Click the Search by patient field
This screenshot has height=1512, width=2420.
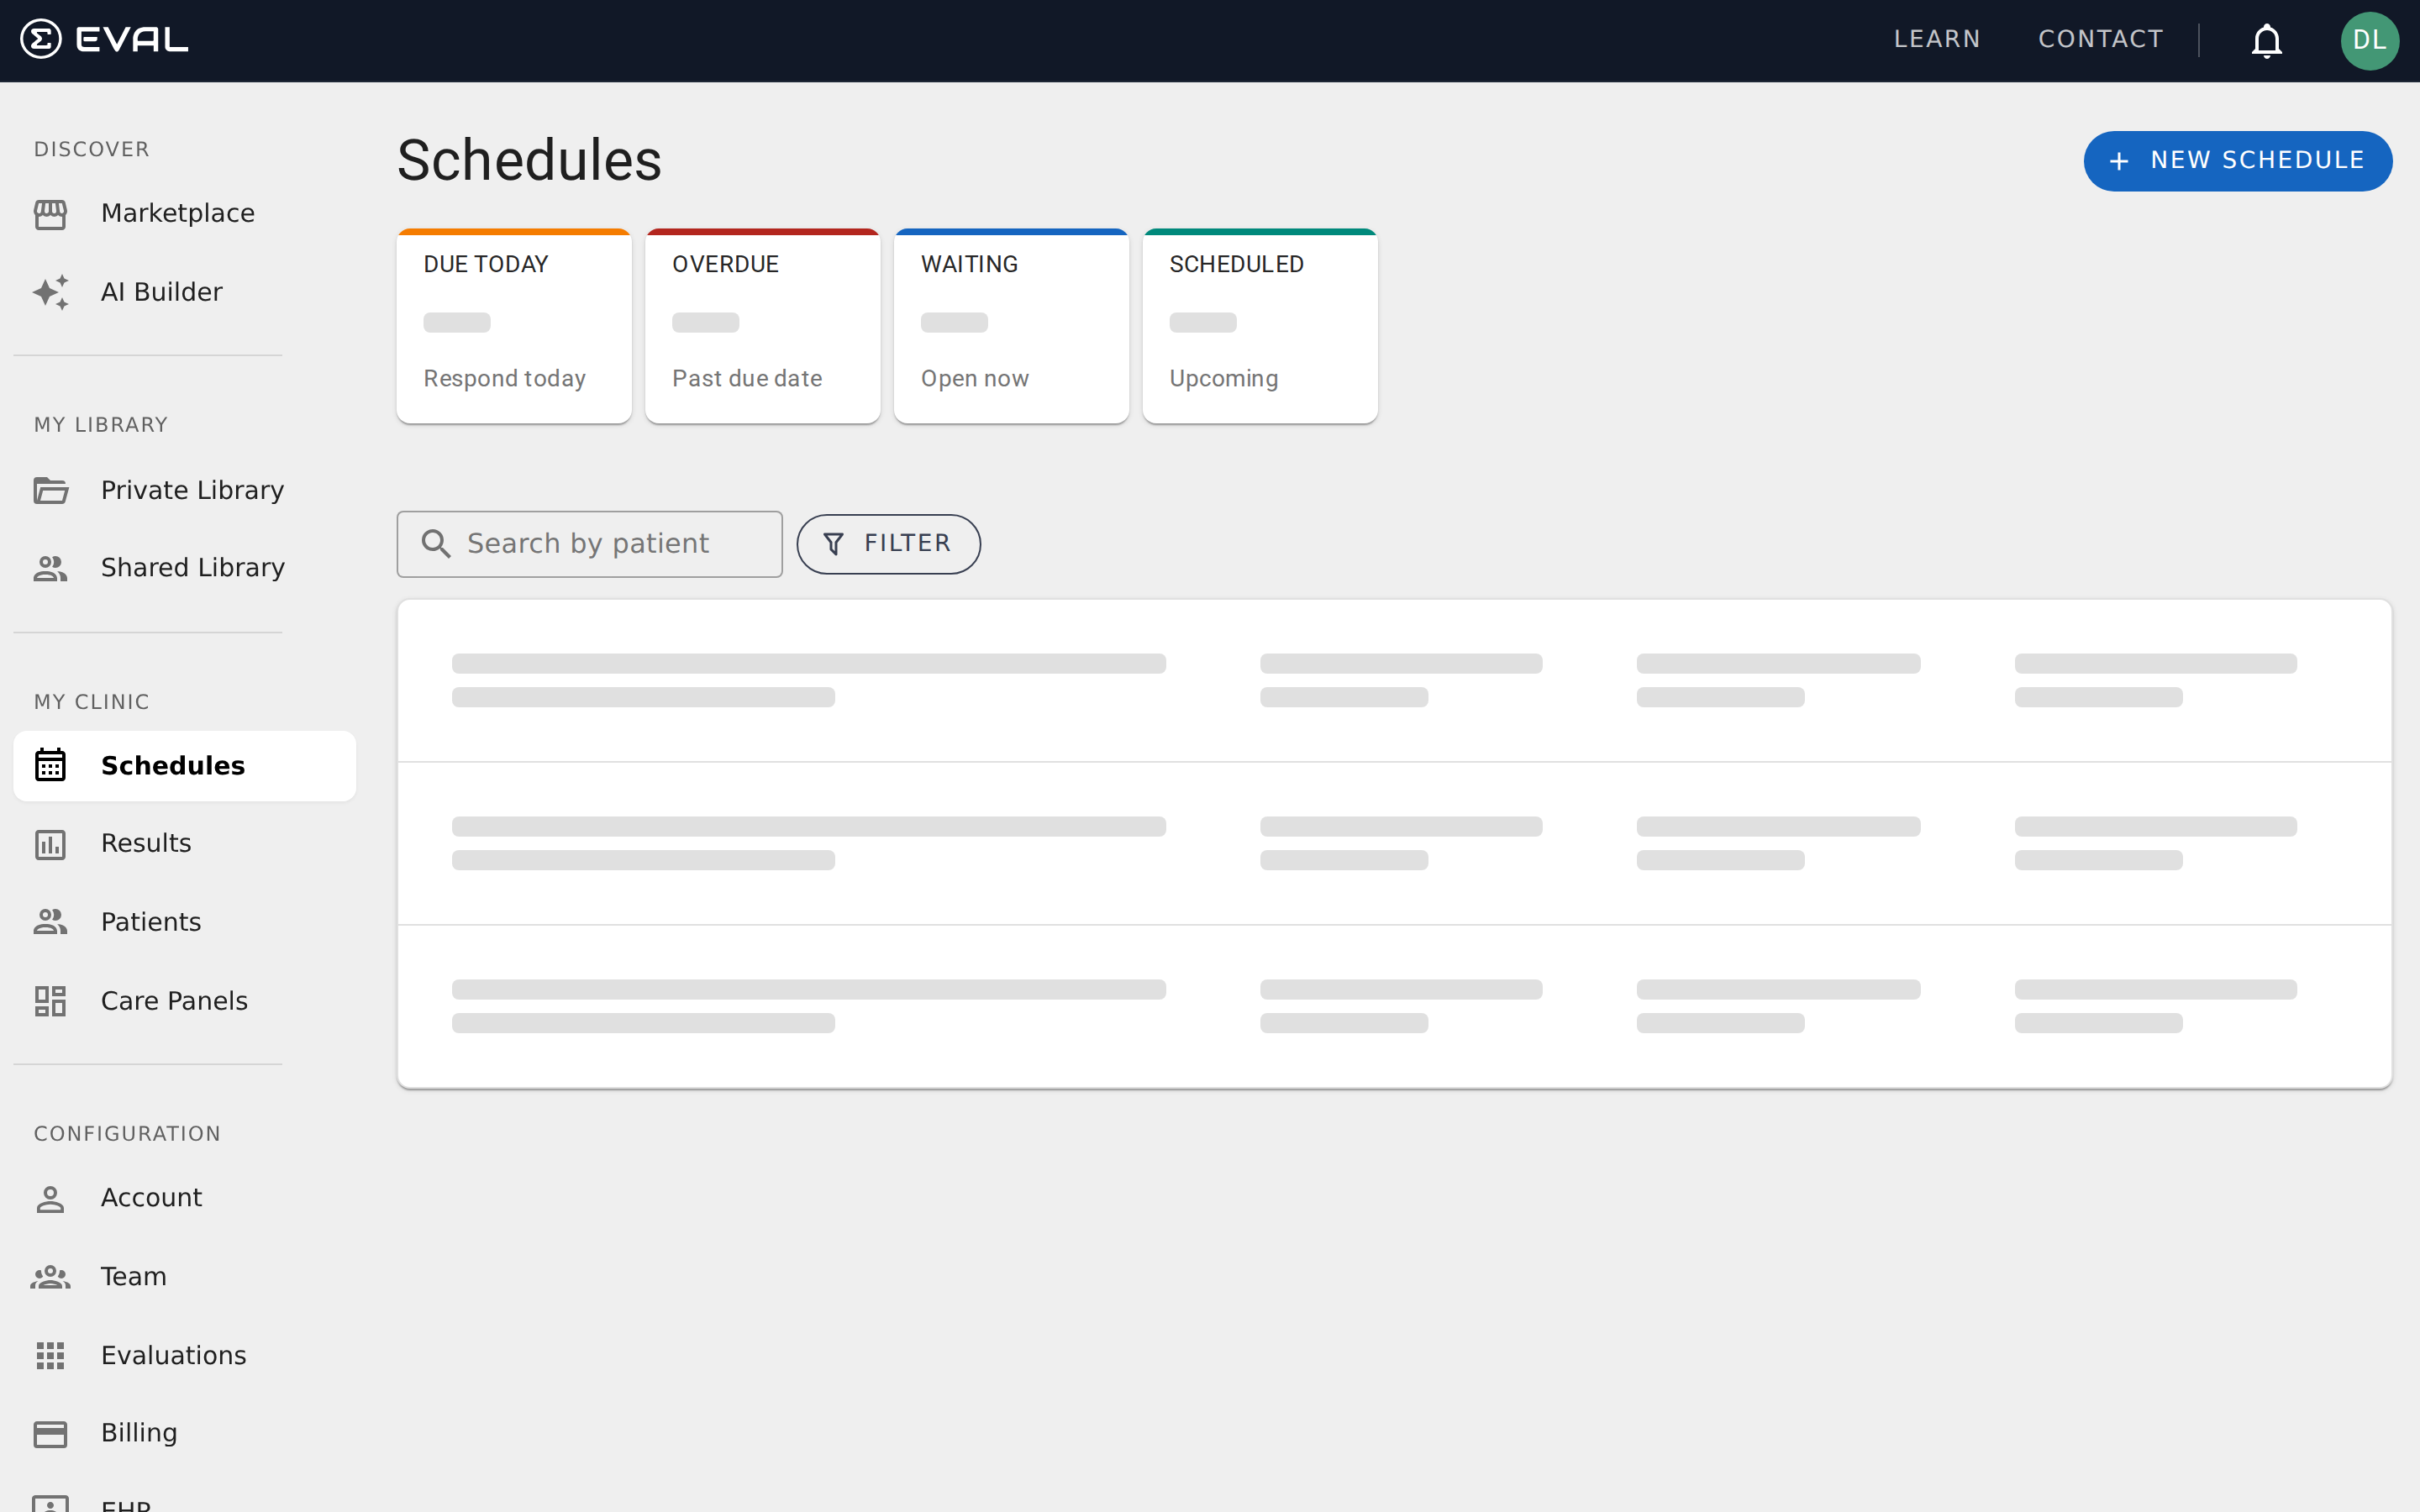[x=589, y=543]
